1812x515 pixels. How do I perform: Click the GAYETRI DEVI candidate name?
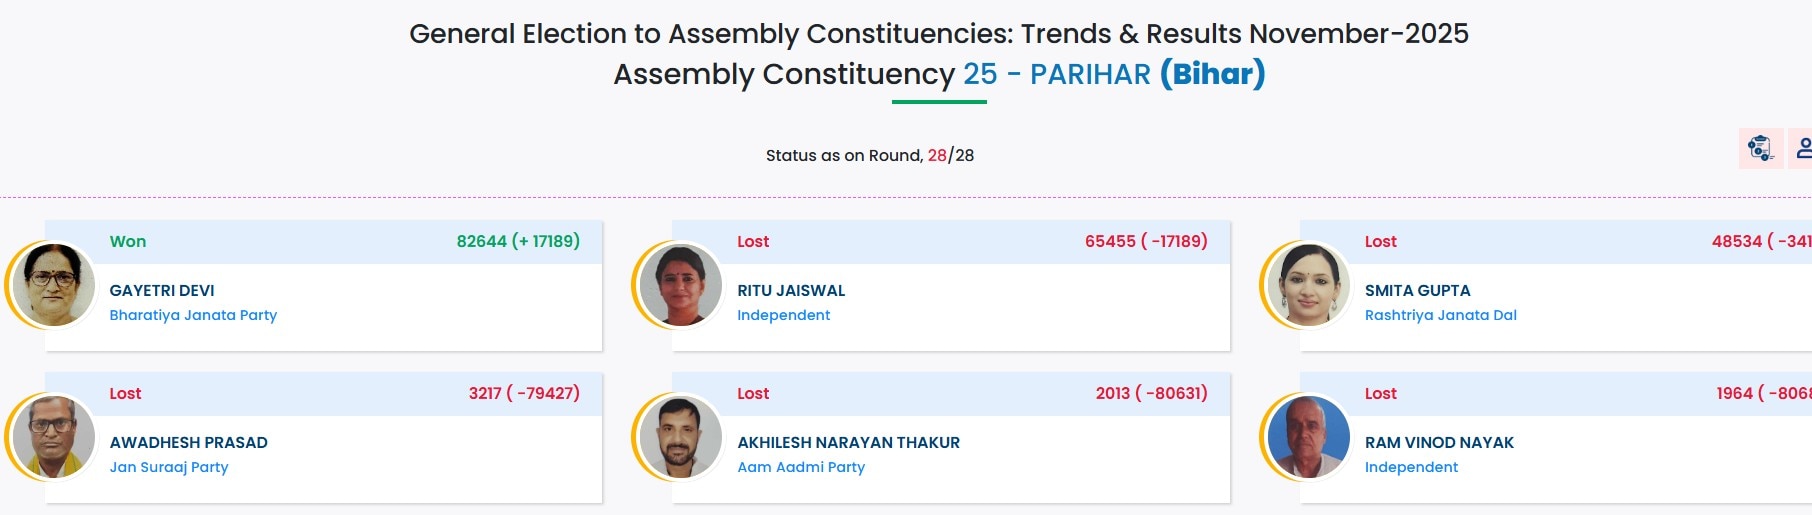[162, 291]
